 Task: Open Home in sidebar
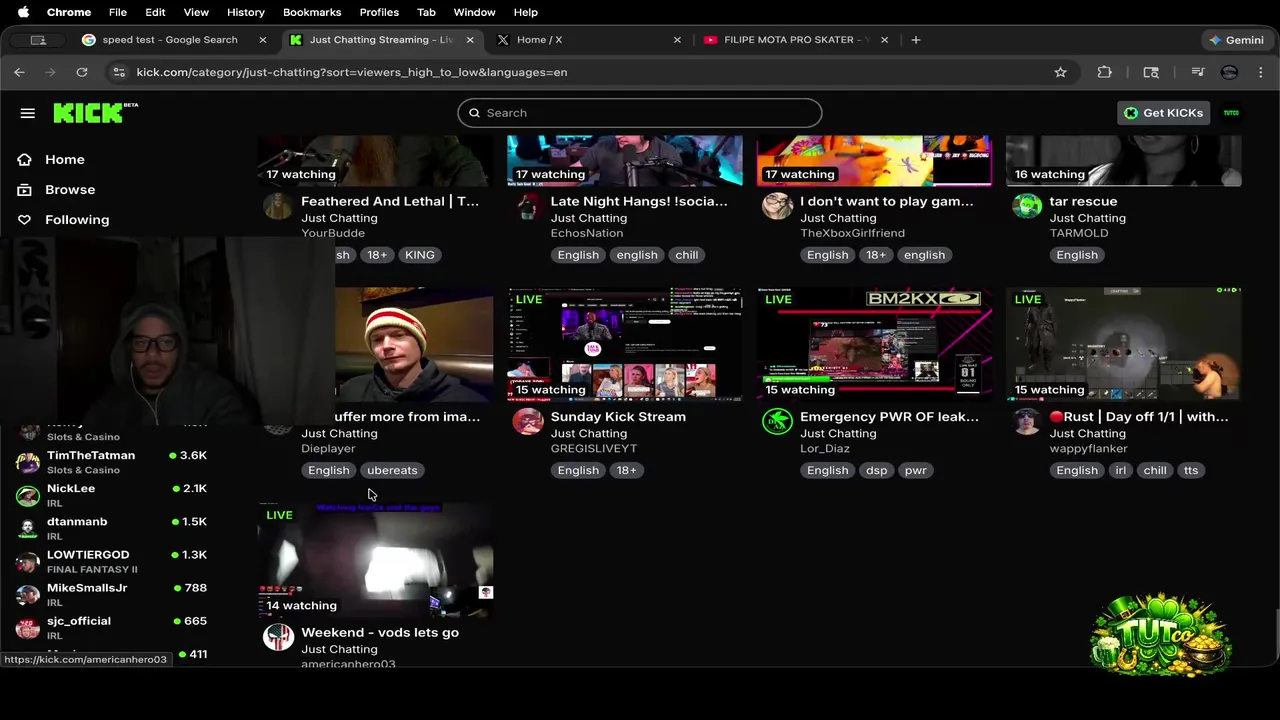64,159
